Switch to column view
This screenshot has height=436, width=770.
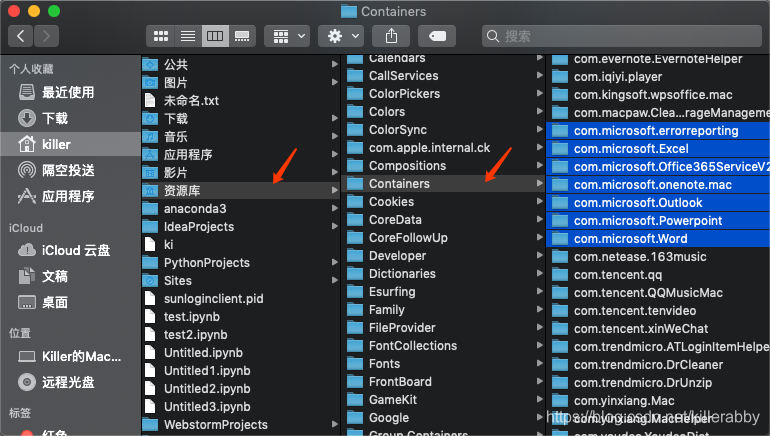(x=215, y=36)
